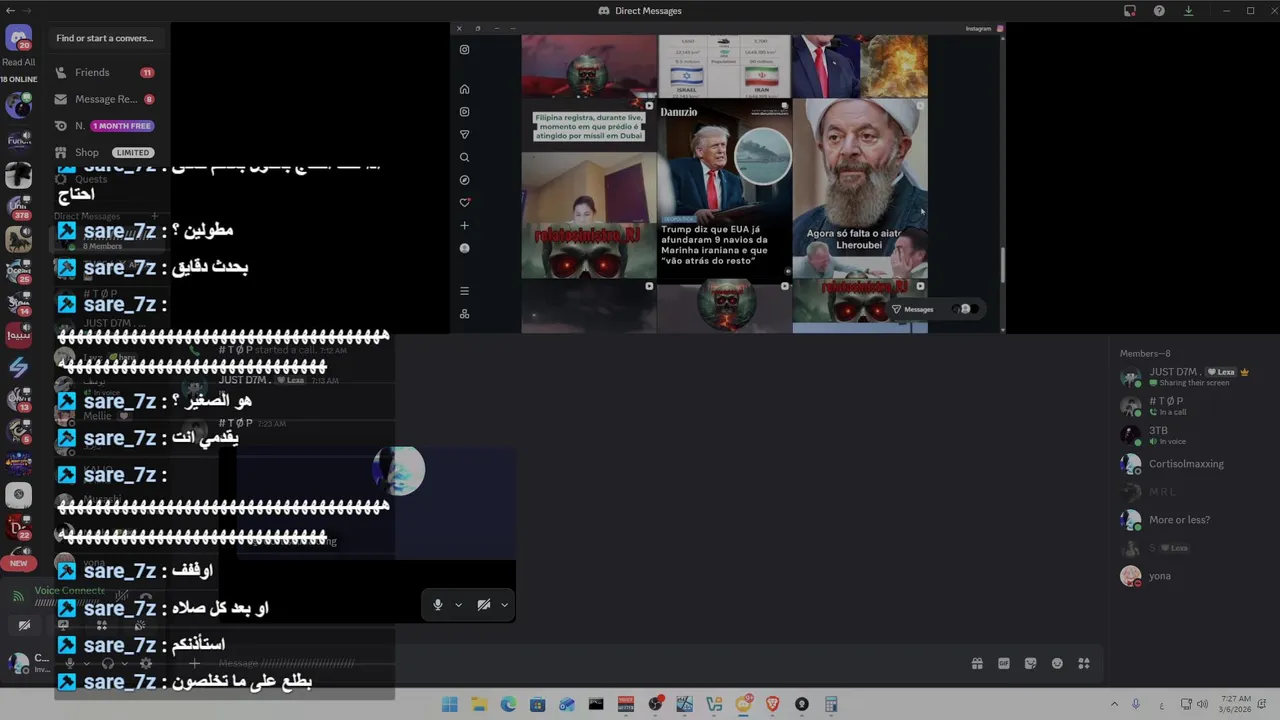This screenshot has height=720, width=1280.
Task: Open Brave browser from taskbar
Action: 772,704
